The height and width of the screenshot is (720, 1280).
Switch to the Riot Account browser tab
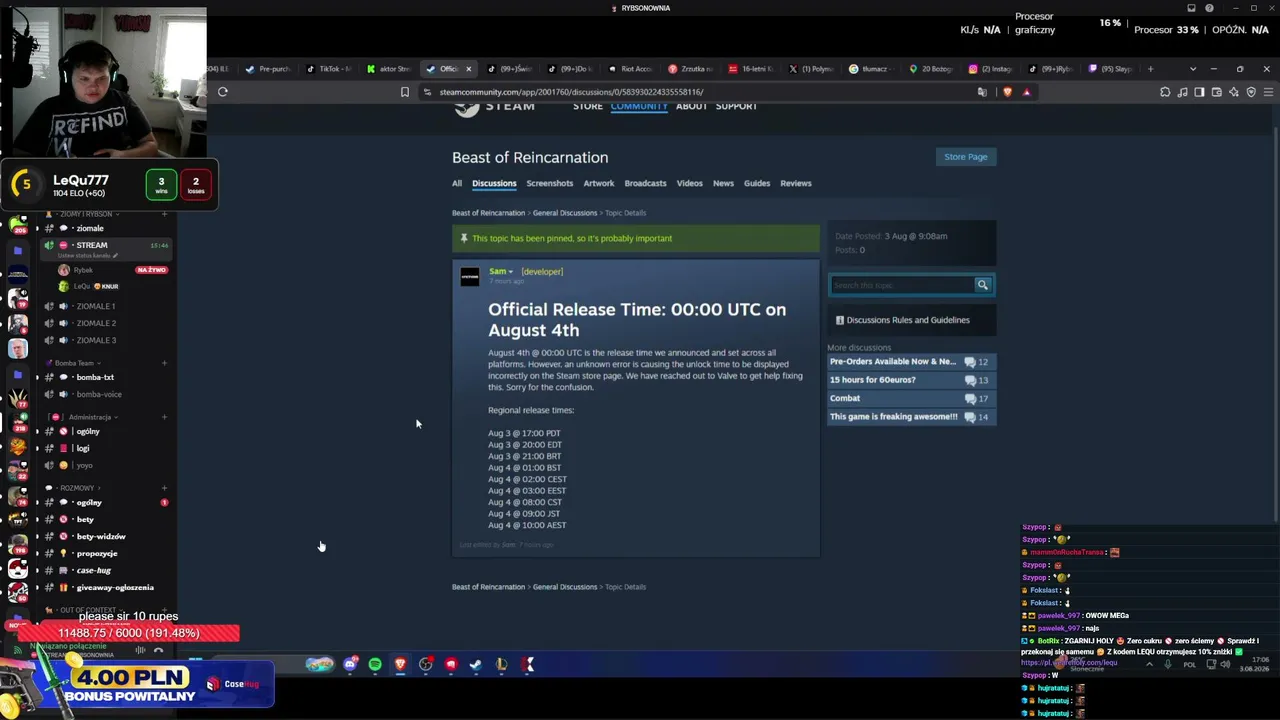632,69
